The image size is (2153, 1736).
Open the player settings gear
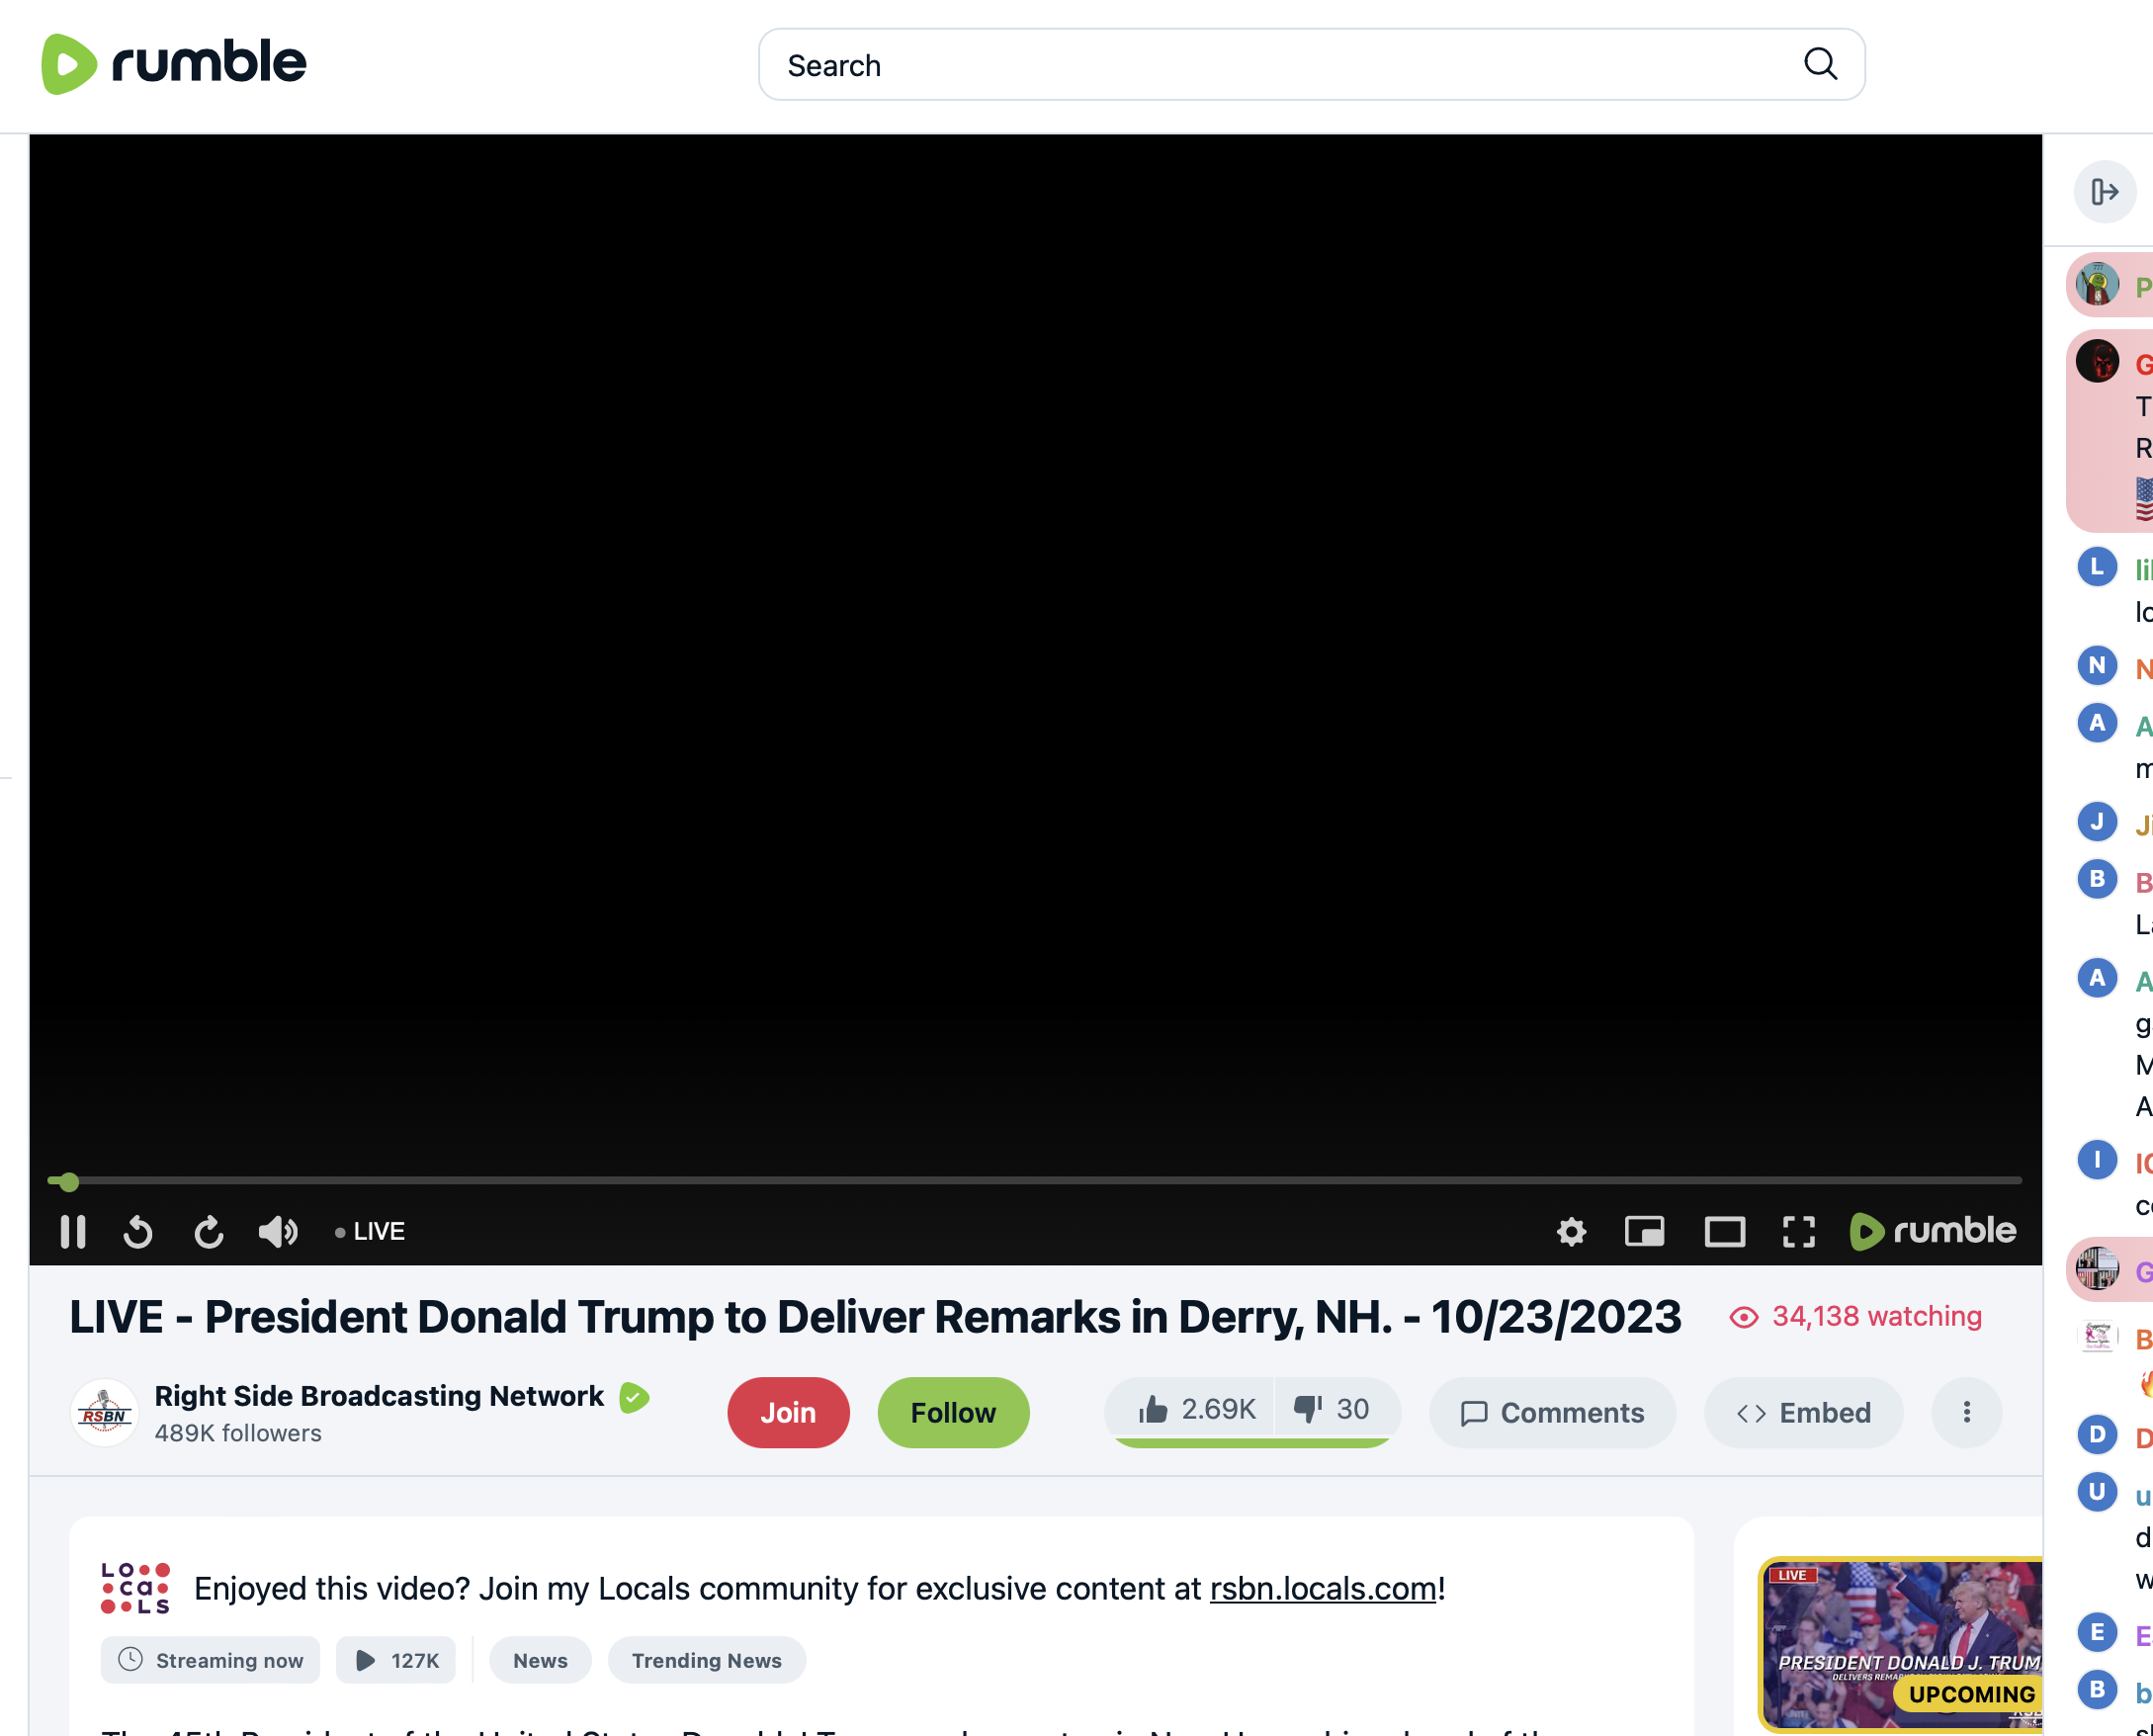(x=1571, y=1232)
